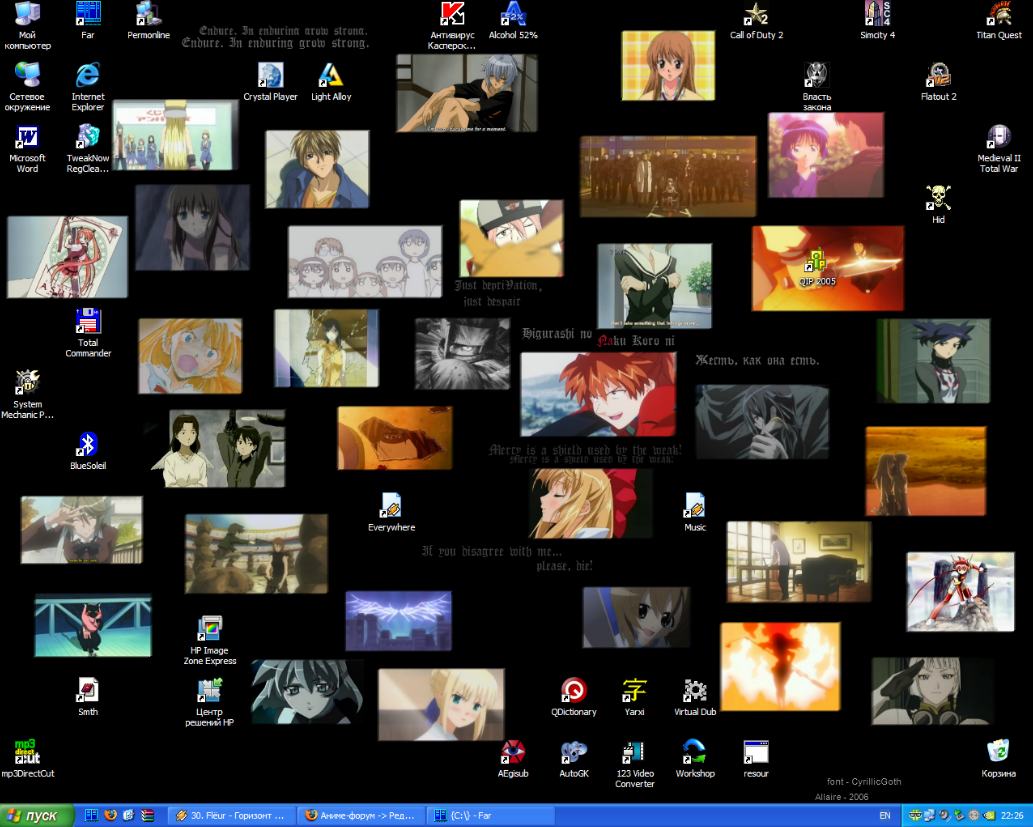
Task: Open the Smth shortcut
Action: pos(88,698)
